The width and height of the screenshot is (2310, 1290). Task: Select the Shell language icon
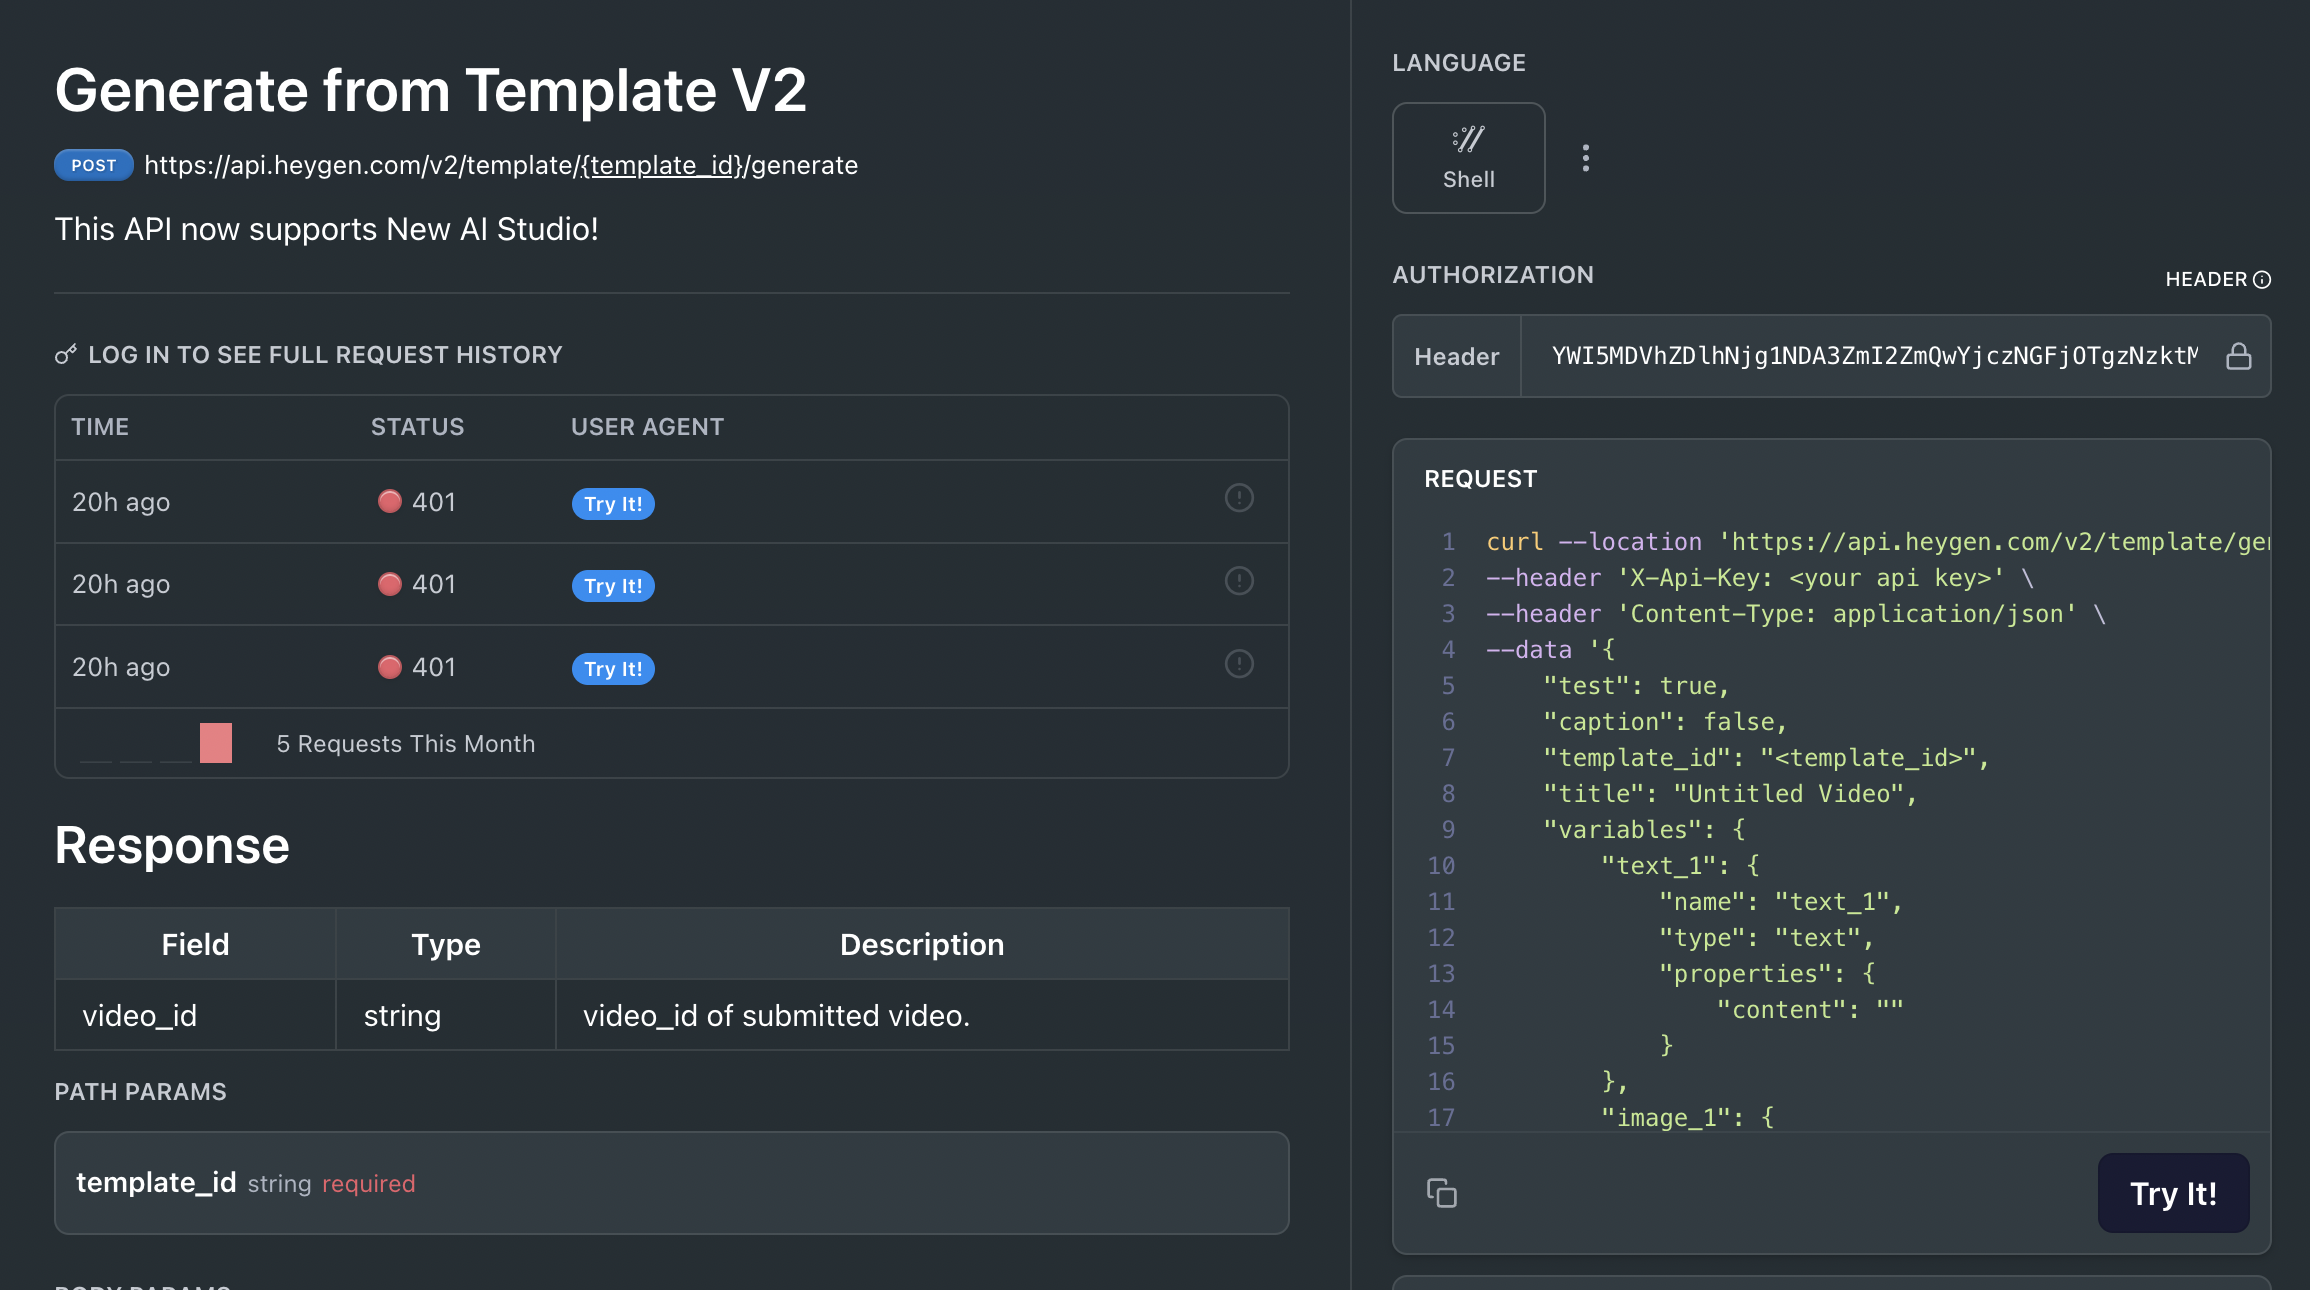[x=1468, y=158]
